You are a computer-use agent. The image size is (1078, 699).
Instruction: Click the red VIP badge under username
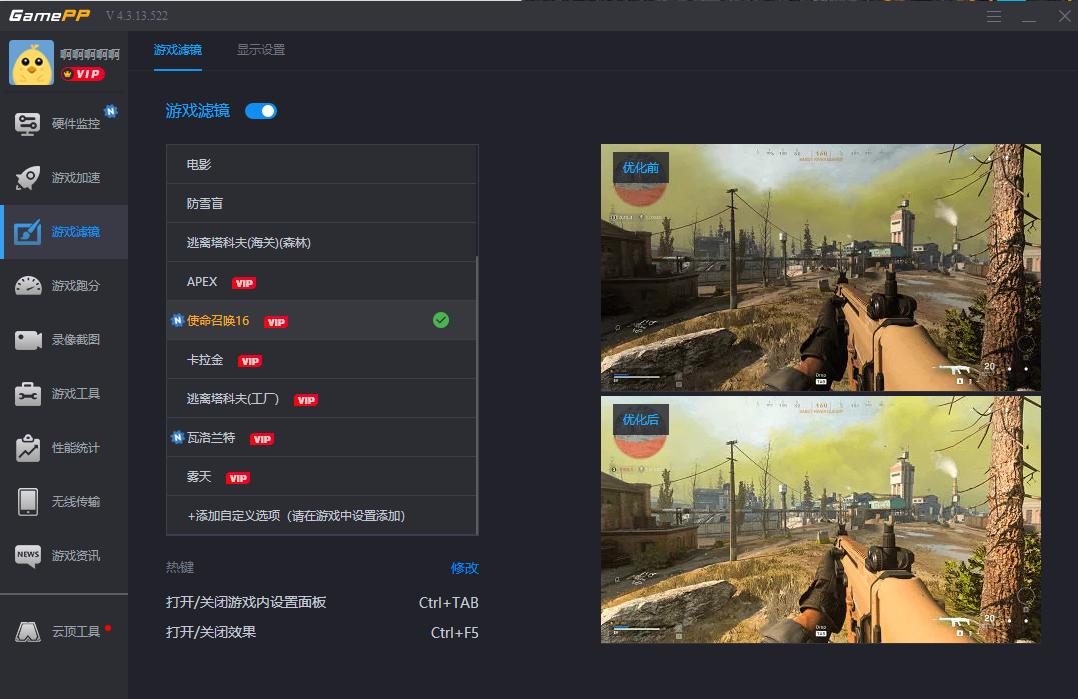point(82,74)
